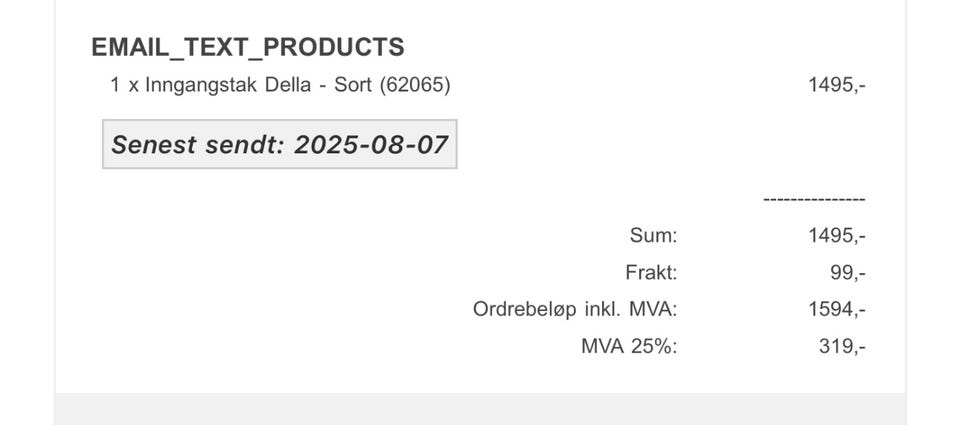Click the MVA 25%: label
Viewport: 960px width, 425px height.
(x=628, y=346)
